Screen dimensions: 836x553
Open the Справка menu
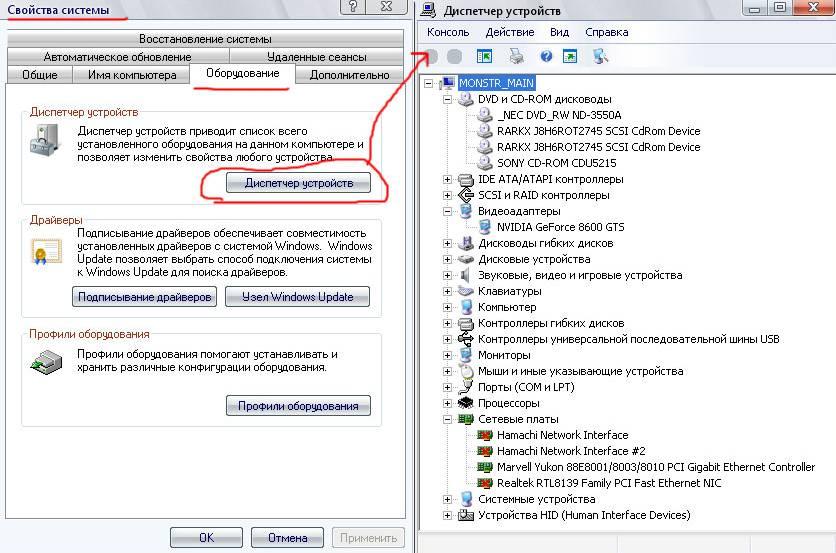(606, 32)
